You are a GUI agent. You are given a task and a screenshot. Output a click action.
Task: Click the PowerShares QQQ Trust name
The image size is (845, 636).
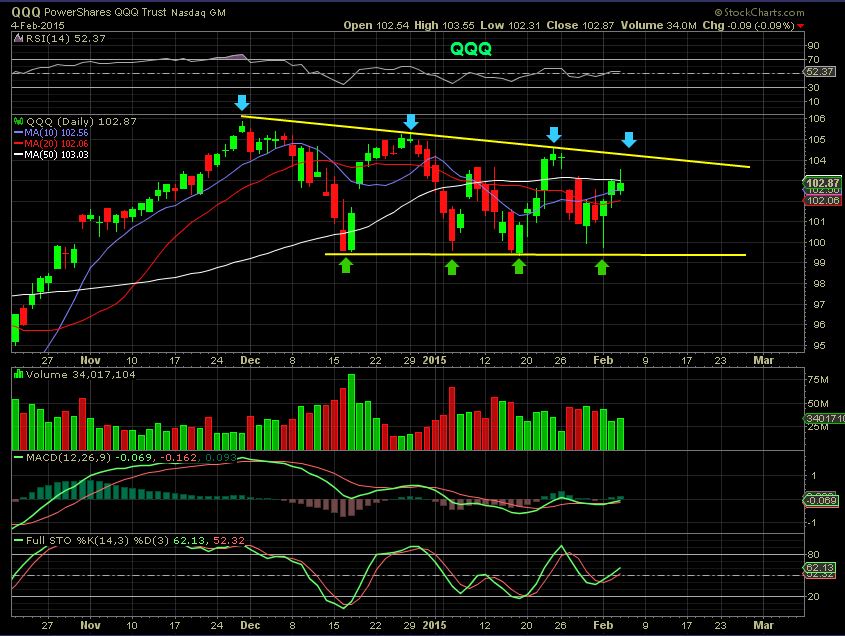tap(106, 12)
